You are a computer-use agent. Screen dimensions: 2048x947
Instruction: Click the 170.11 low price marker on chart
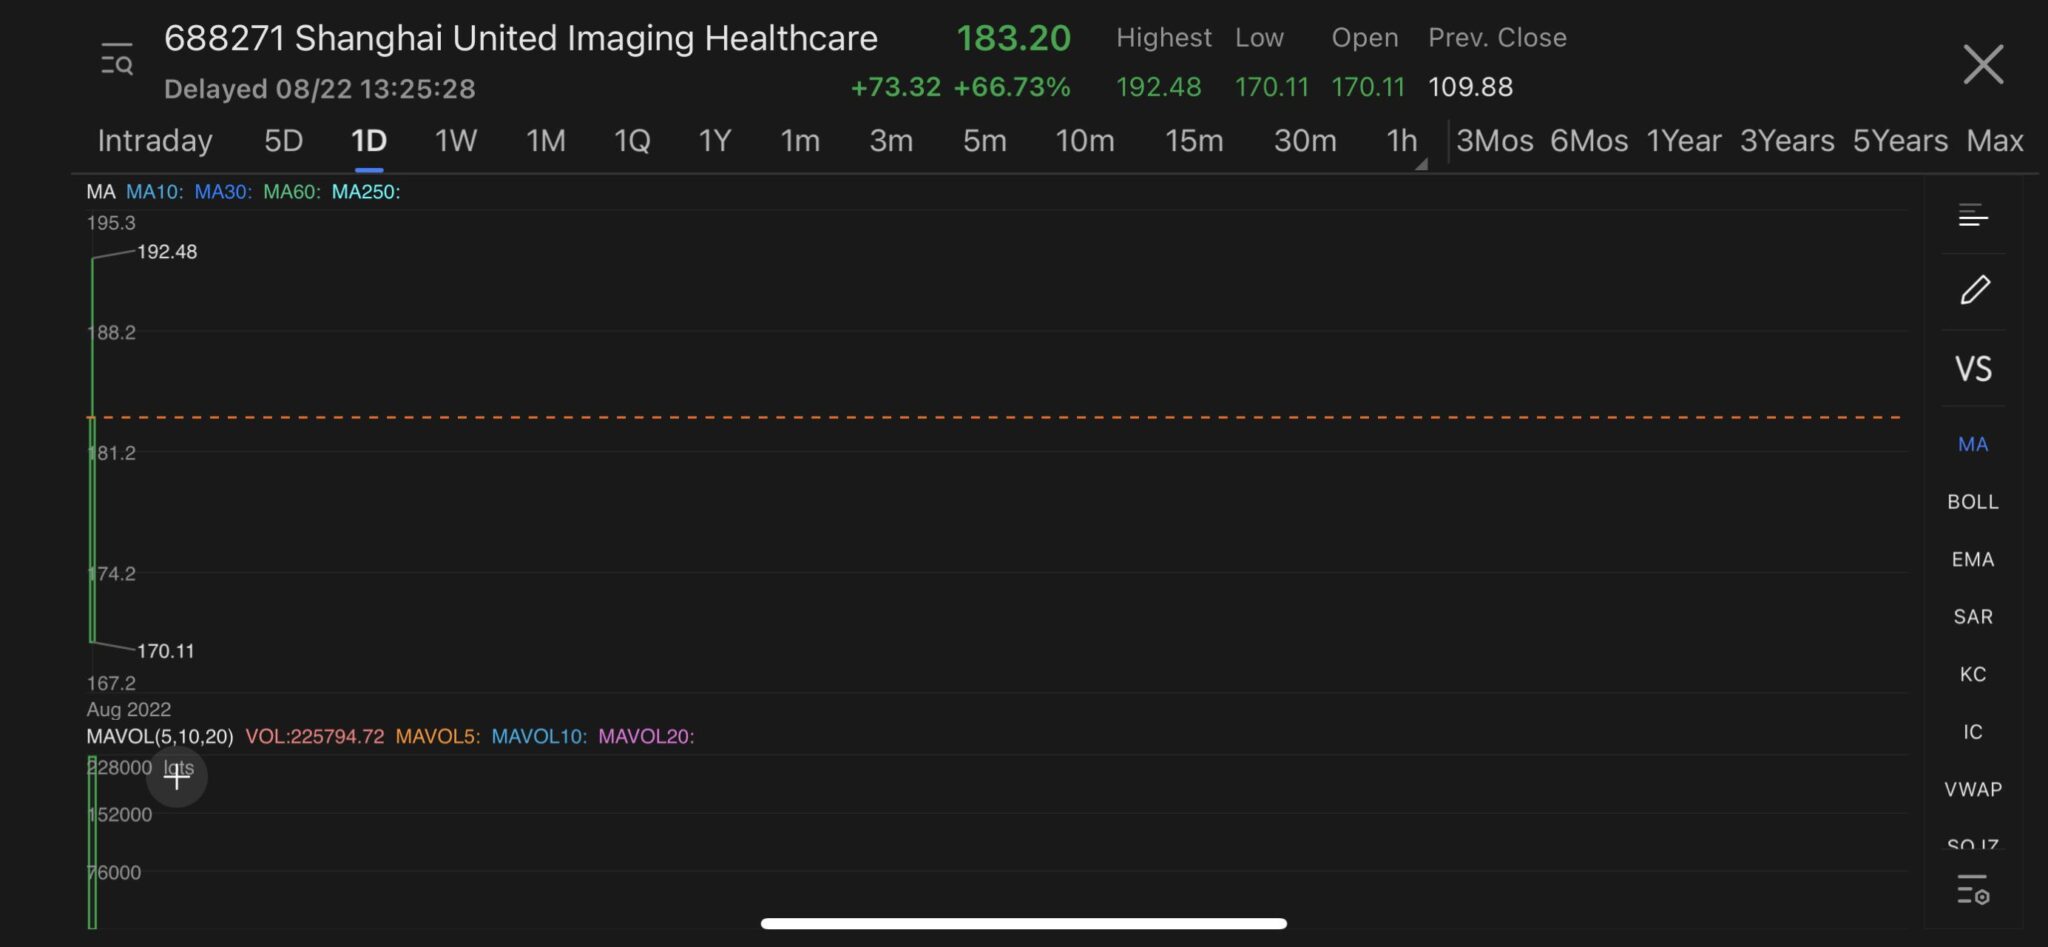166,651
